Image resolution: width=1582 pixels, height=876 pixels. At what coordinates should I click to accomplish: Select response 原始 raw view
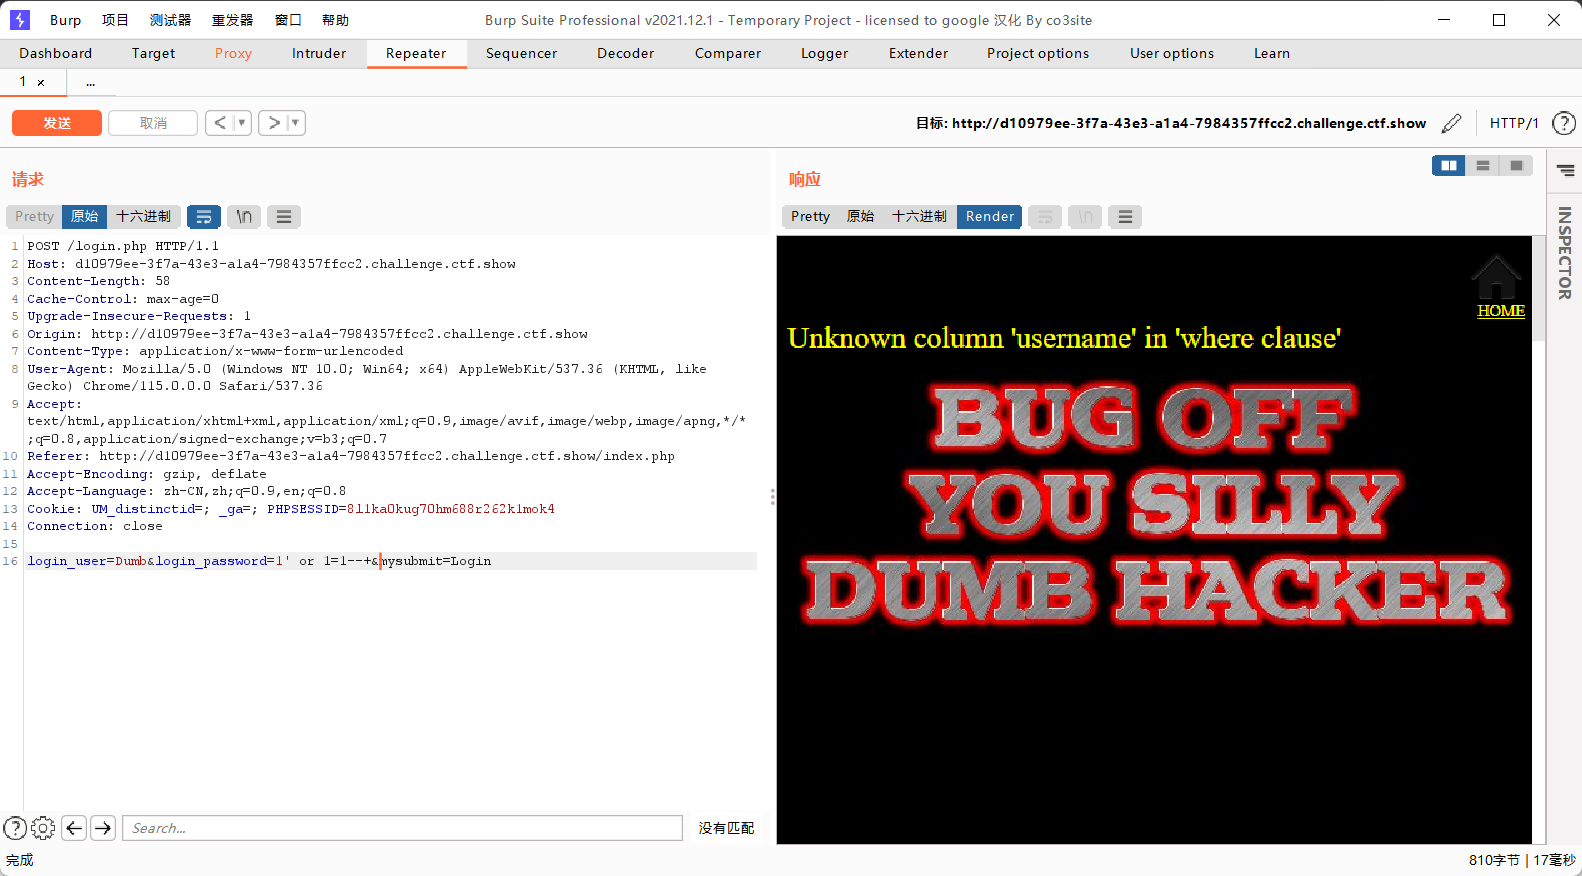860,216
